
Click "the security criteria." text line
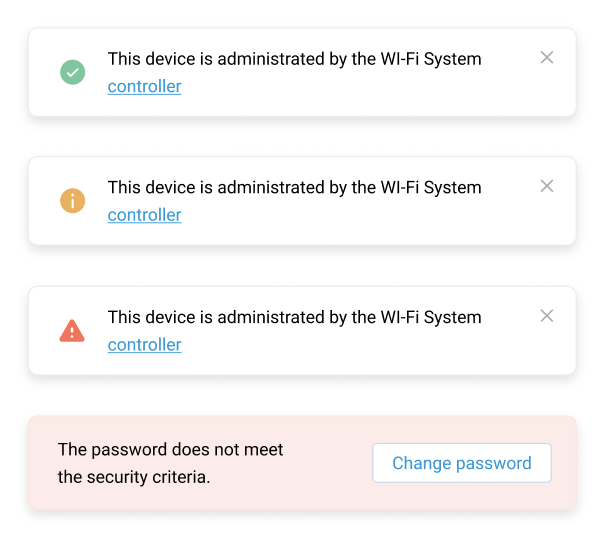[134, 477]
